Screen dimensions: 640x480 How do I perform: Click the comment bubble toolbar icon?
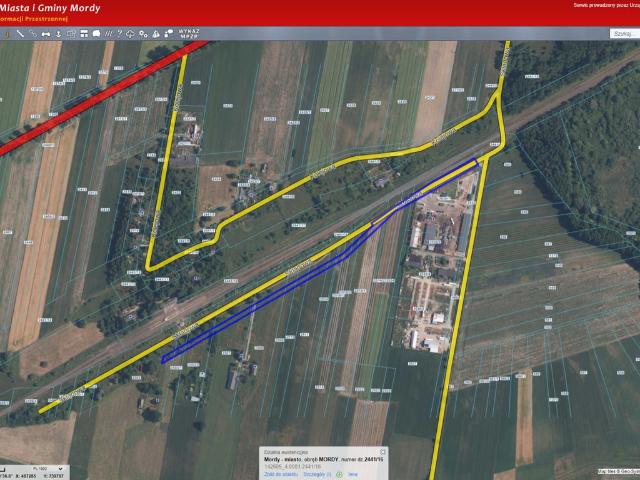pyautogui.click(x=169, y=34)
